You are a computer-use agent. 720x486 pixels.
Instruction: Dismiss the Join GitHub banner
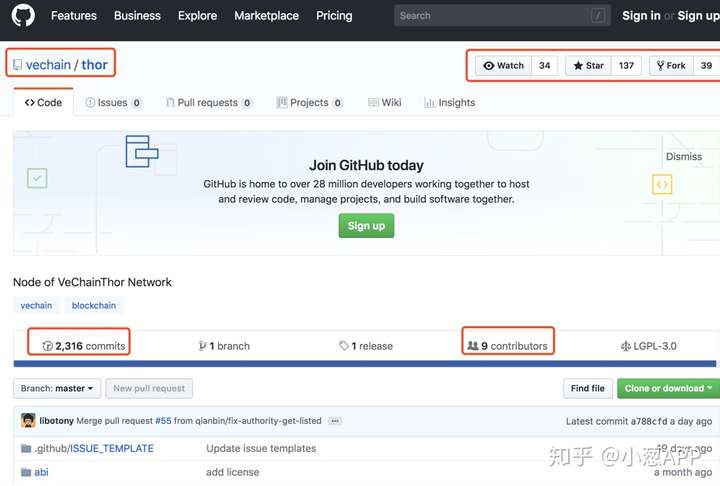click(x=684, y=157)
